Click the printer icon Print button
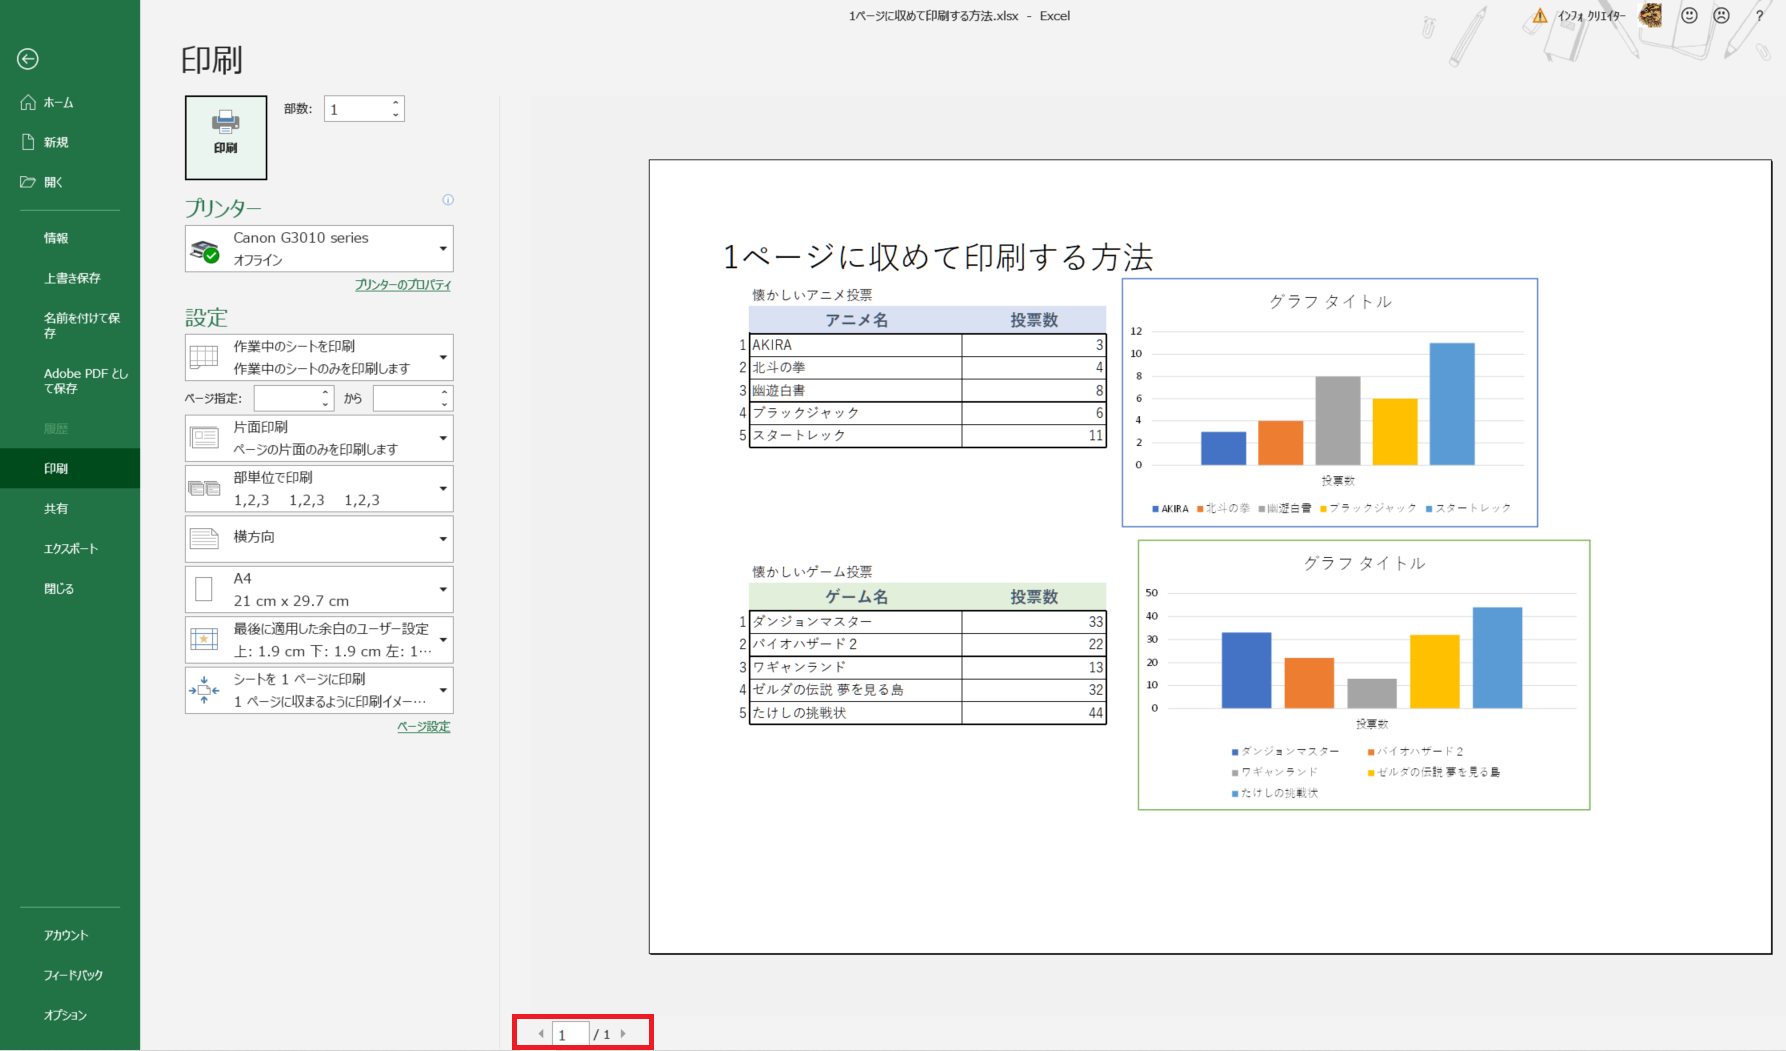Image resolution: width=1786 pixels, height=1051 pixels. tap(226, 137)
